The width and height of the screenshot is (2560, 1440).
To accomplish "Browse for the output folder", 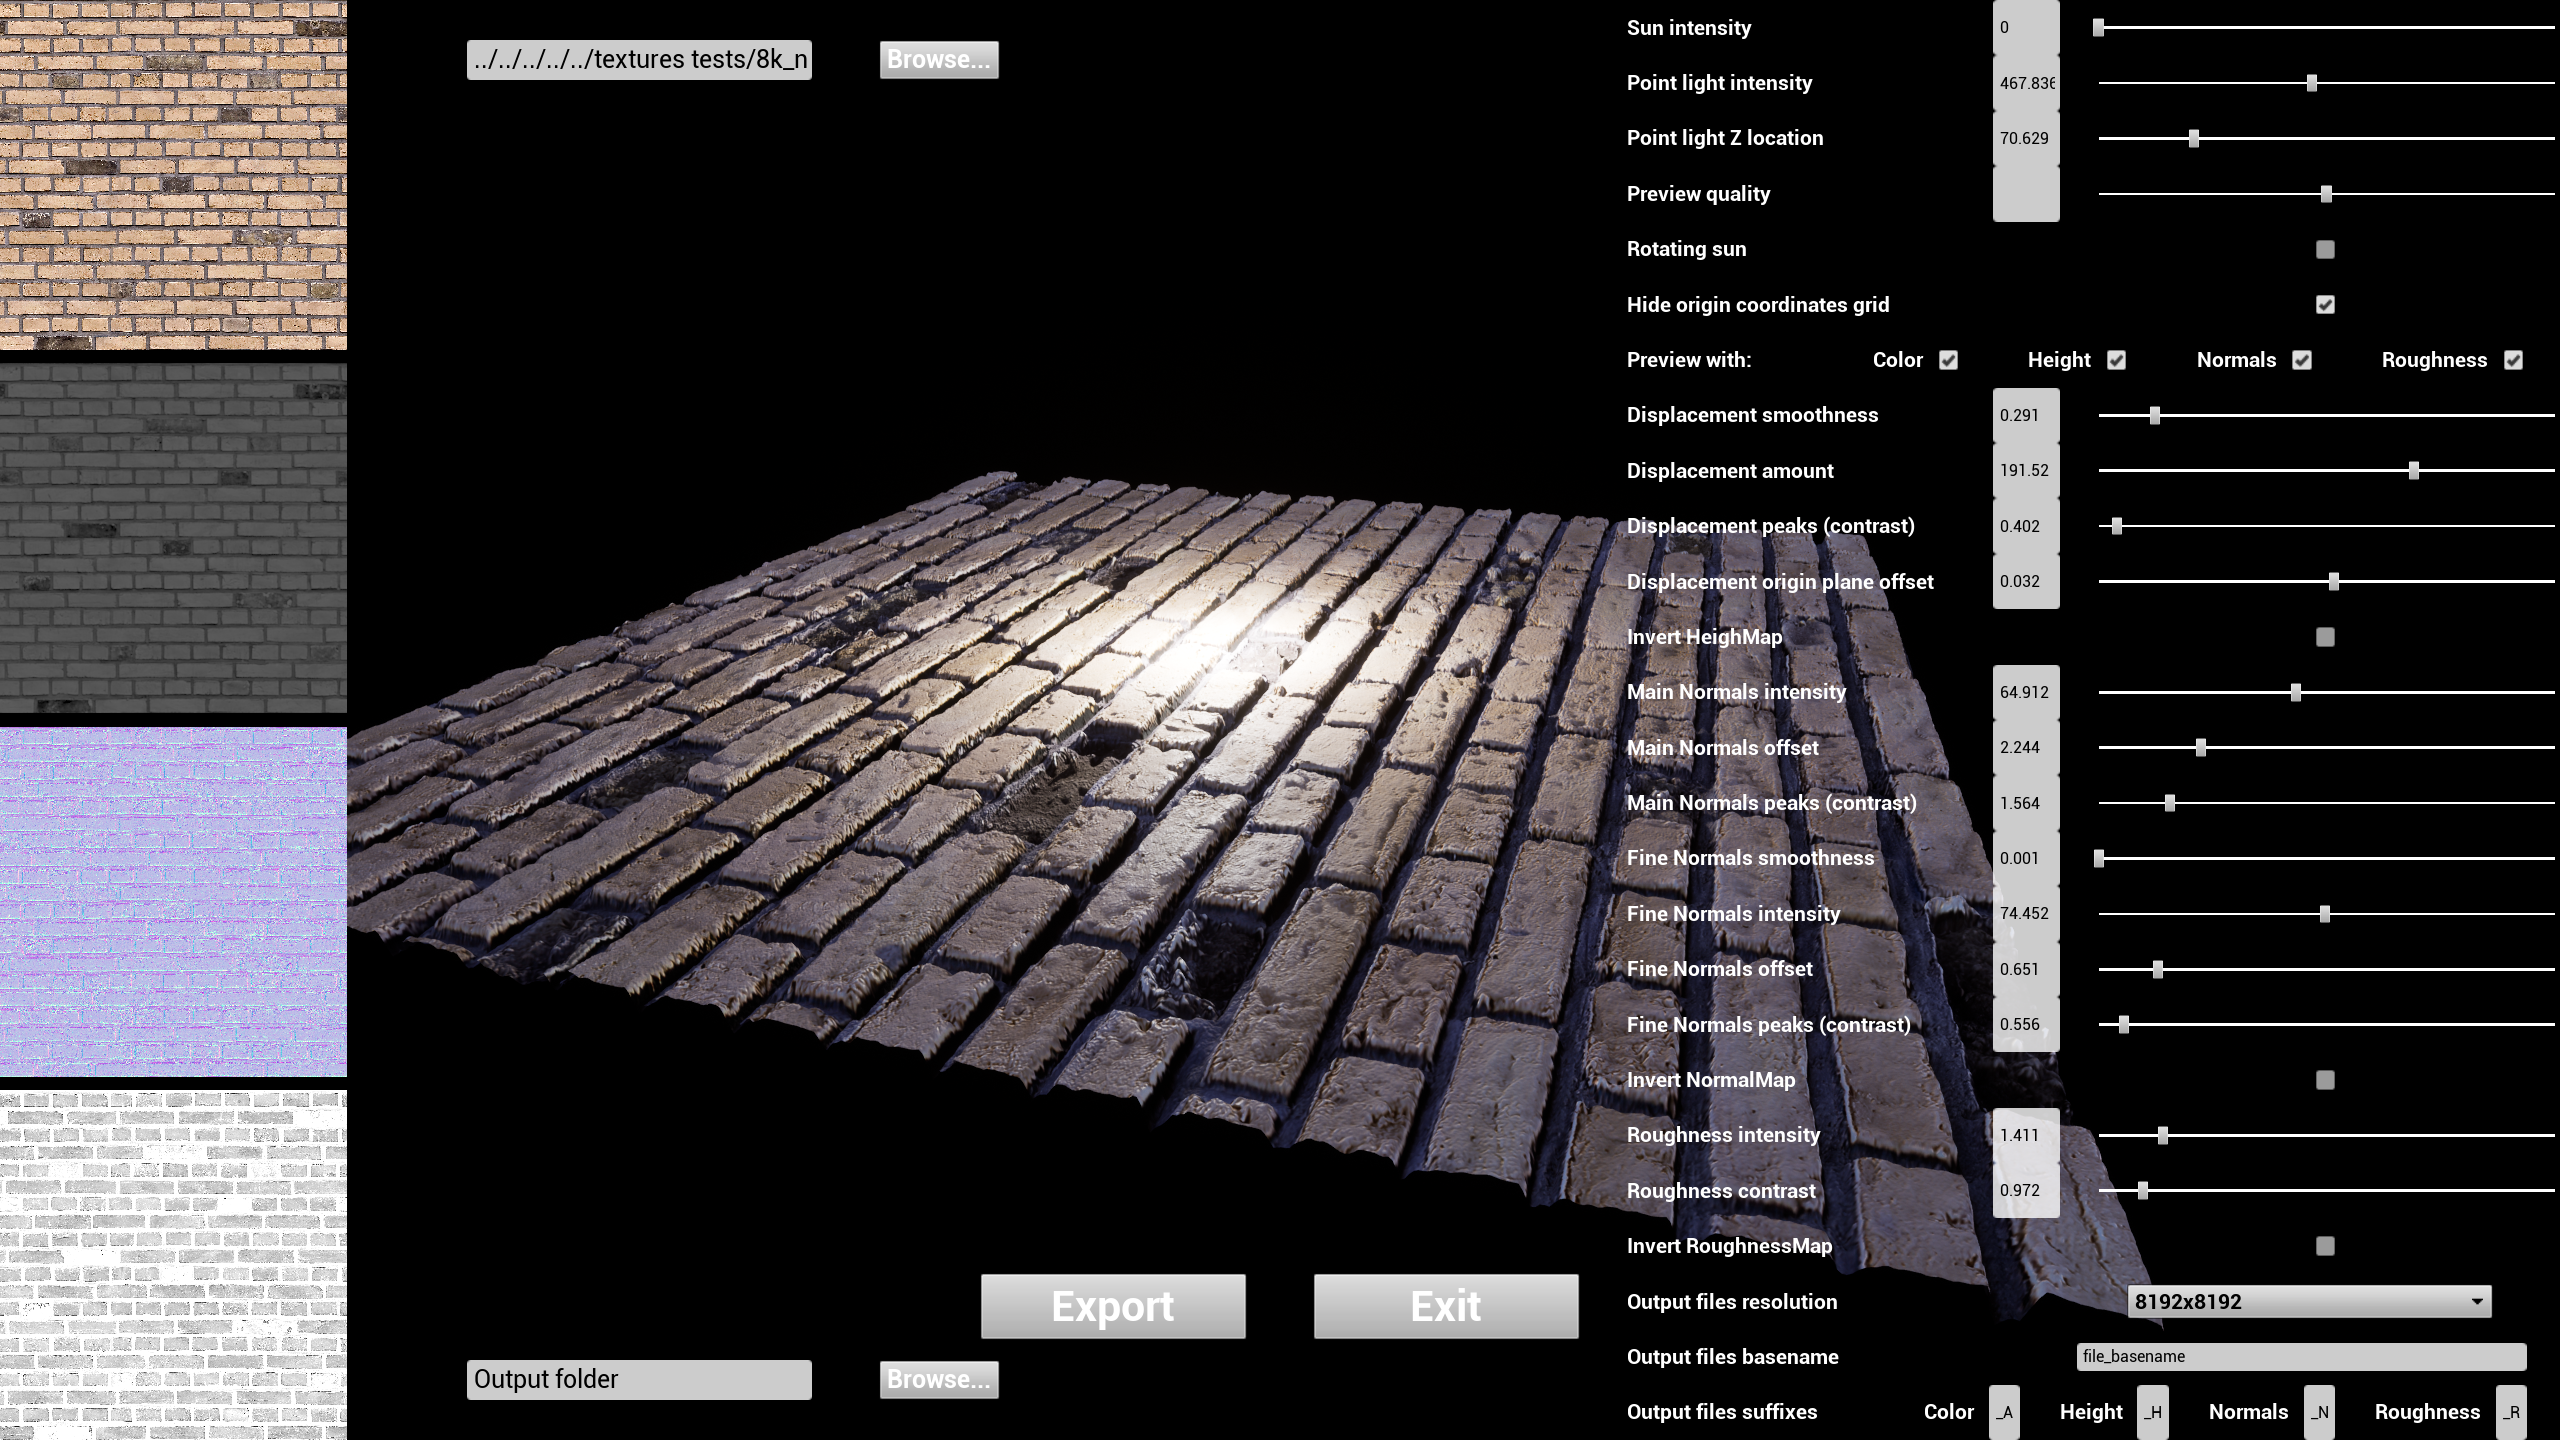I will click(x=938, y=1379).
